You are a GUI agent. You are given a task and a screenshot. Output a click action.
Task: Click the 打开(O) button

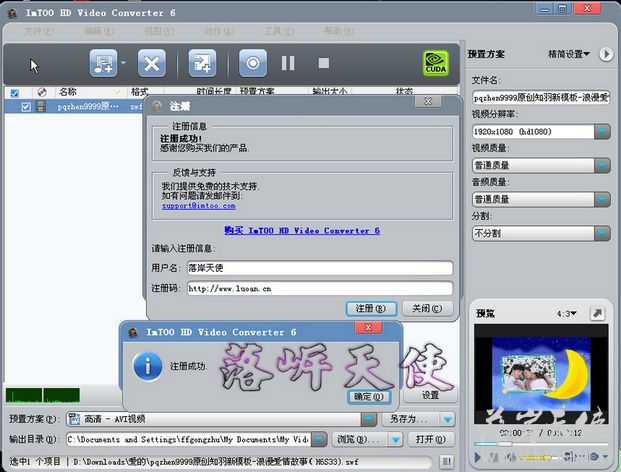[431, 440]
